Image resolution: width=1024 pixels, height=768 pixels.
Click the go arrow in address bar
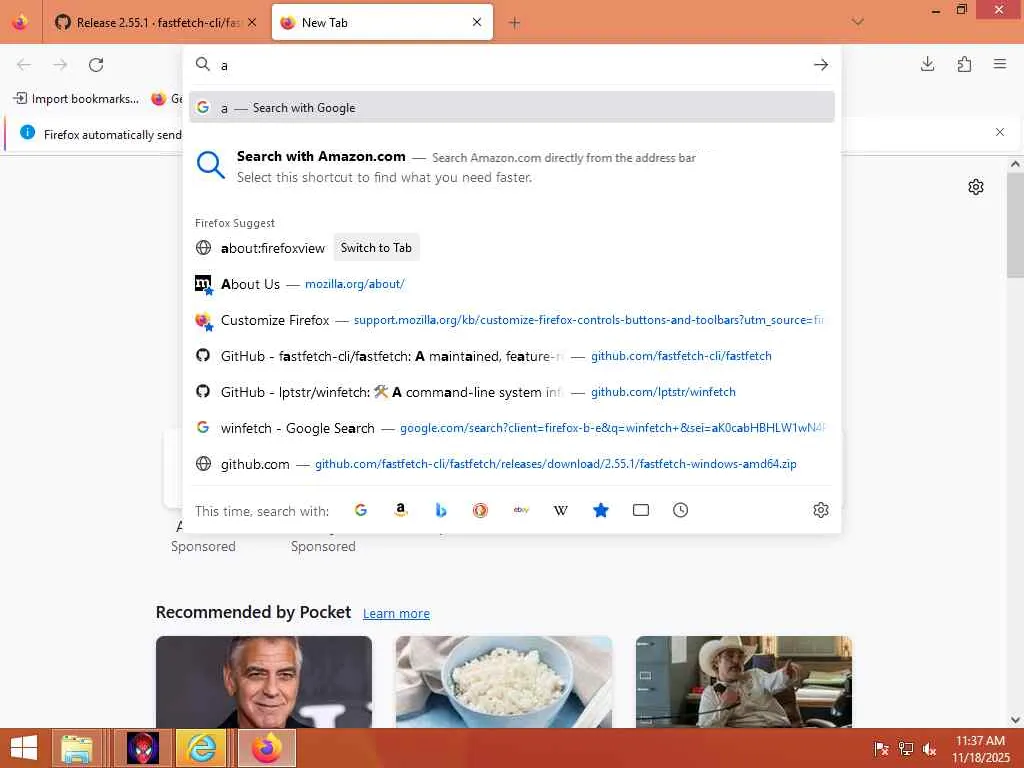[821, 65]
